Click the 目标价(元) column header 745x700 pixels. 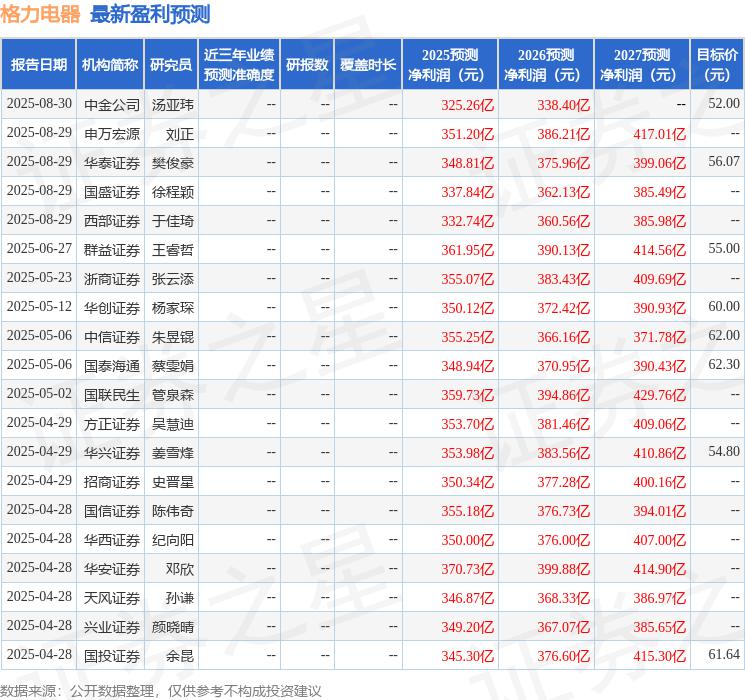point(717,64)
